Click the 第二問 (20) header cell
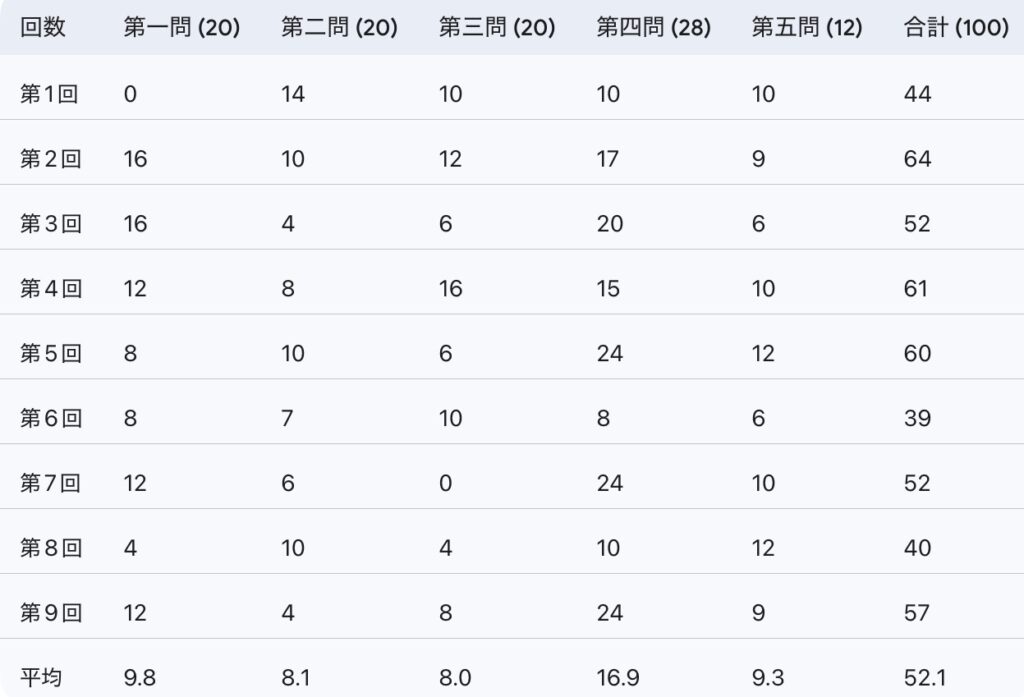The image size is (1024, 697). (x=339, y=28)
